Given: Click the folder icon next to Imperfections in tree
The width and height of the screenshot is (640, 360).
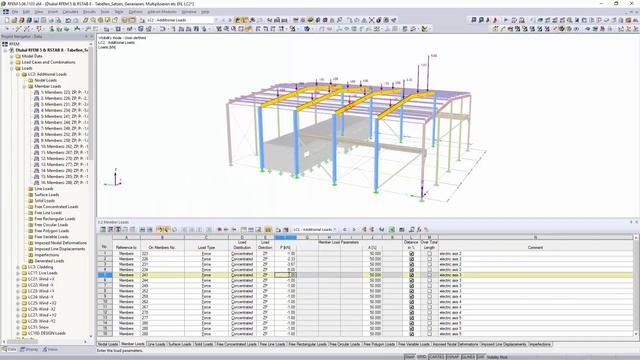Looking at the screenshot, I should click(31, 255).
